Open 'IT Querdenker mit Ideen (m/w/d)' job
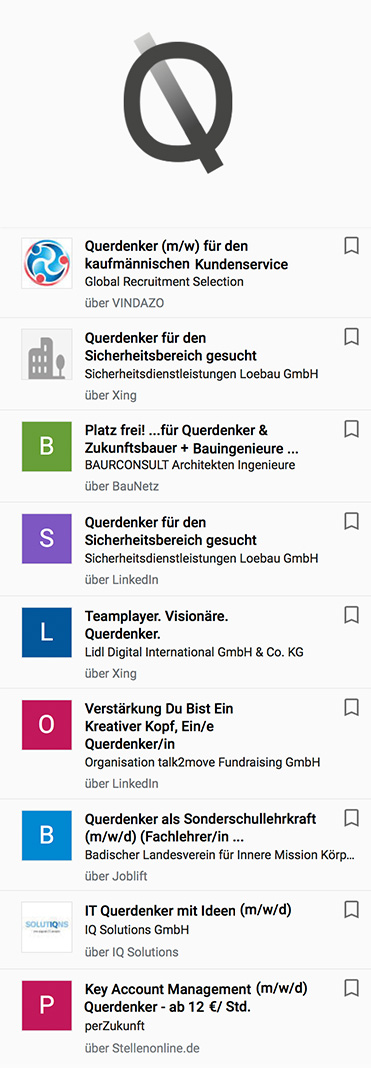Screen dimensions: 371x1068 tap(188, 909)
